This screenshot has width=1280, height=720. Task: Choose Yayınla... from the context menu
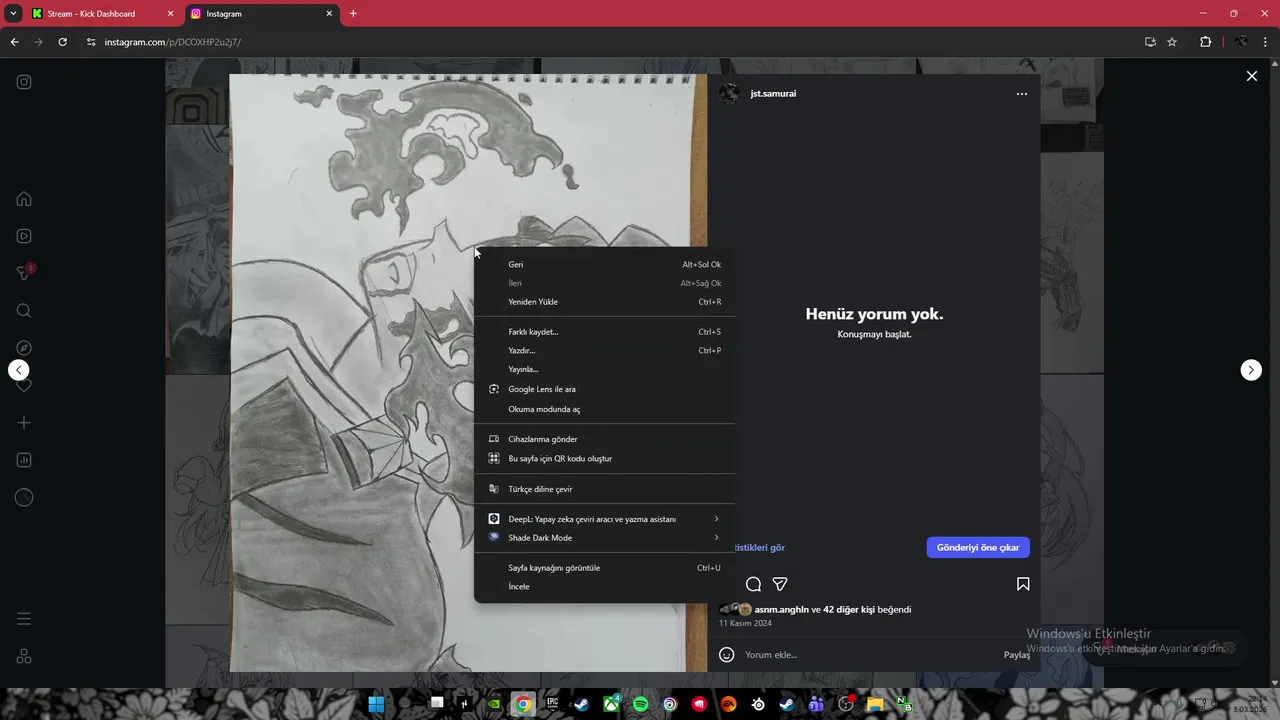click(x=604, y=369)
